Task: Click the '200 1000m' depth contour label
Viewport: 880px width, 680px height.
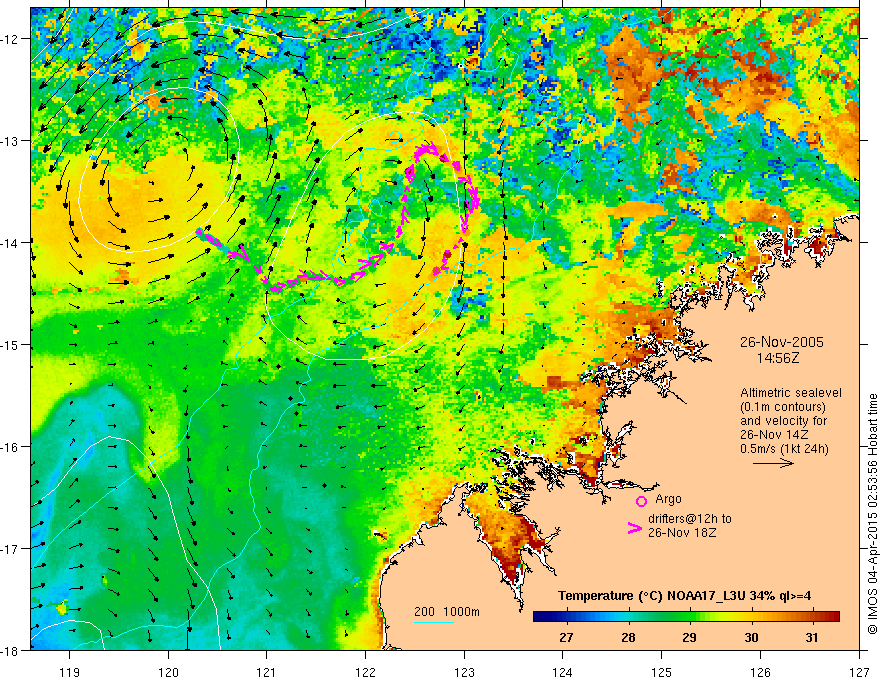Action: click(x=447, y=612)
